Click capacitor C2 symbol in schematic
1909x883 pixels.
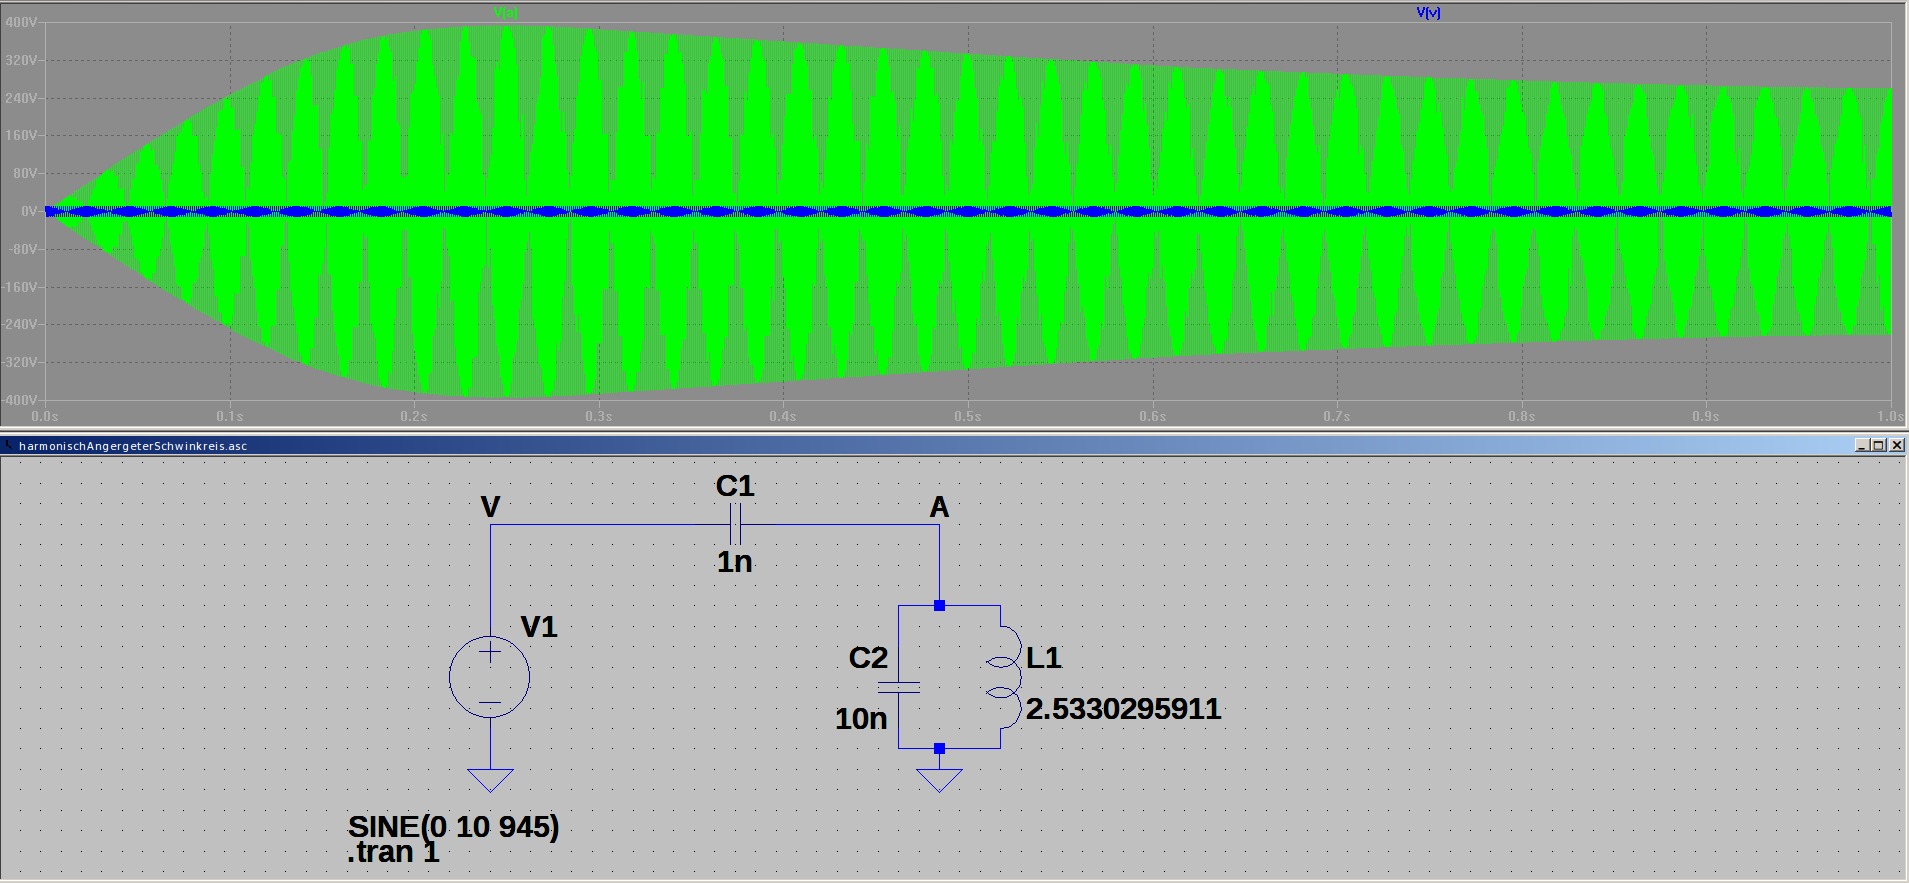point(898,687)
